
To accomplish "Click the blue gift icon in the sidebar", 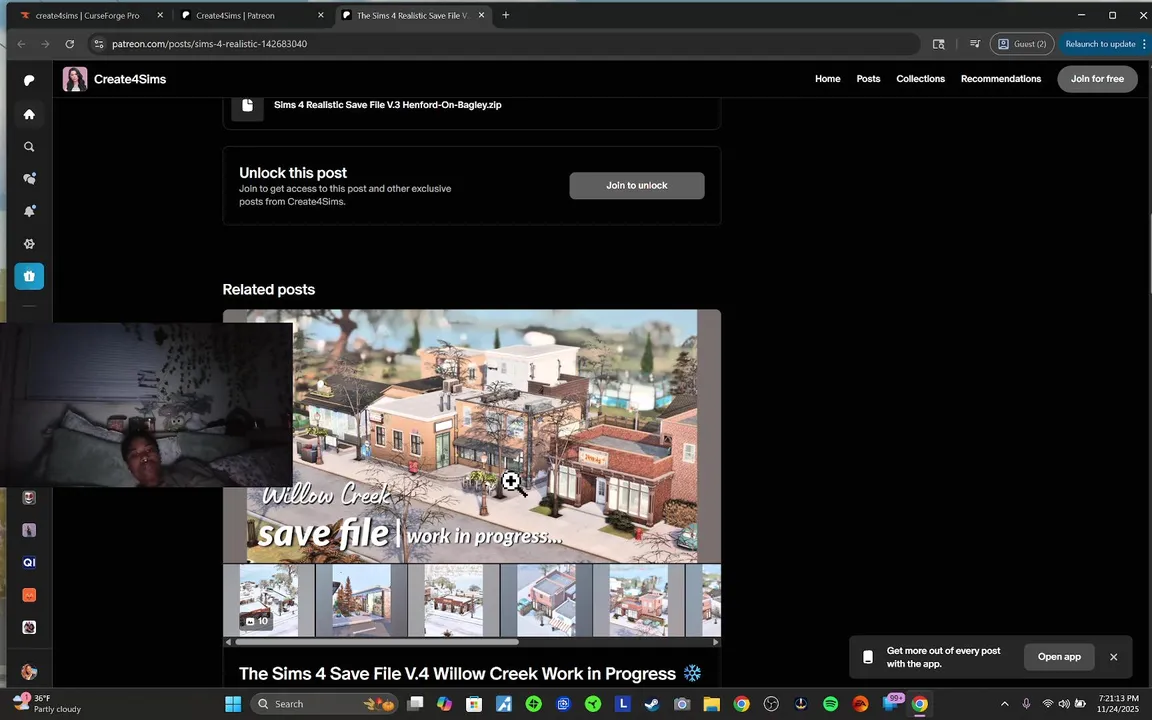I will (29, 276).
